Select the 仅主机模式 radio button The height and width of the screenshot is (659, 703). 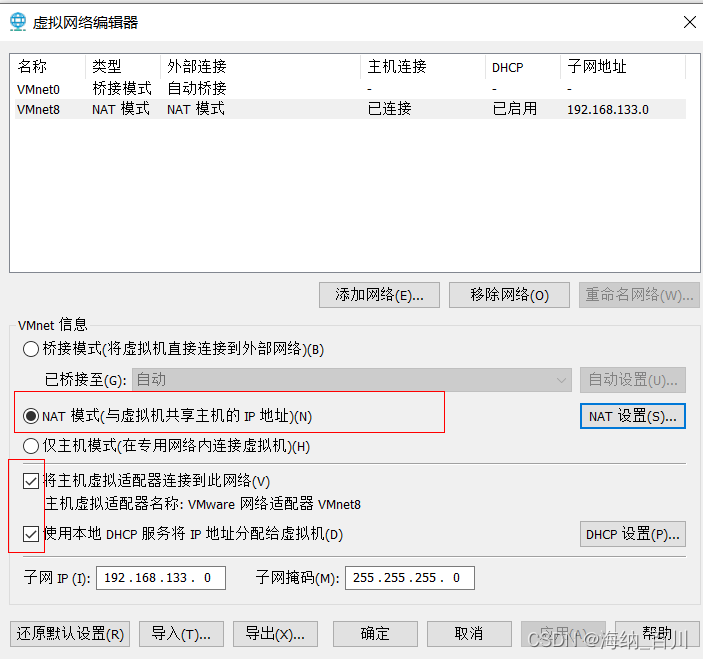(31, 446)
